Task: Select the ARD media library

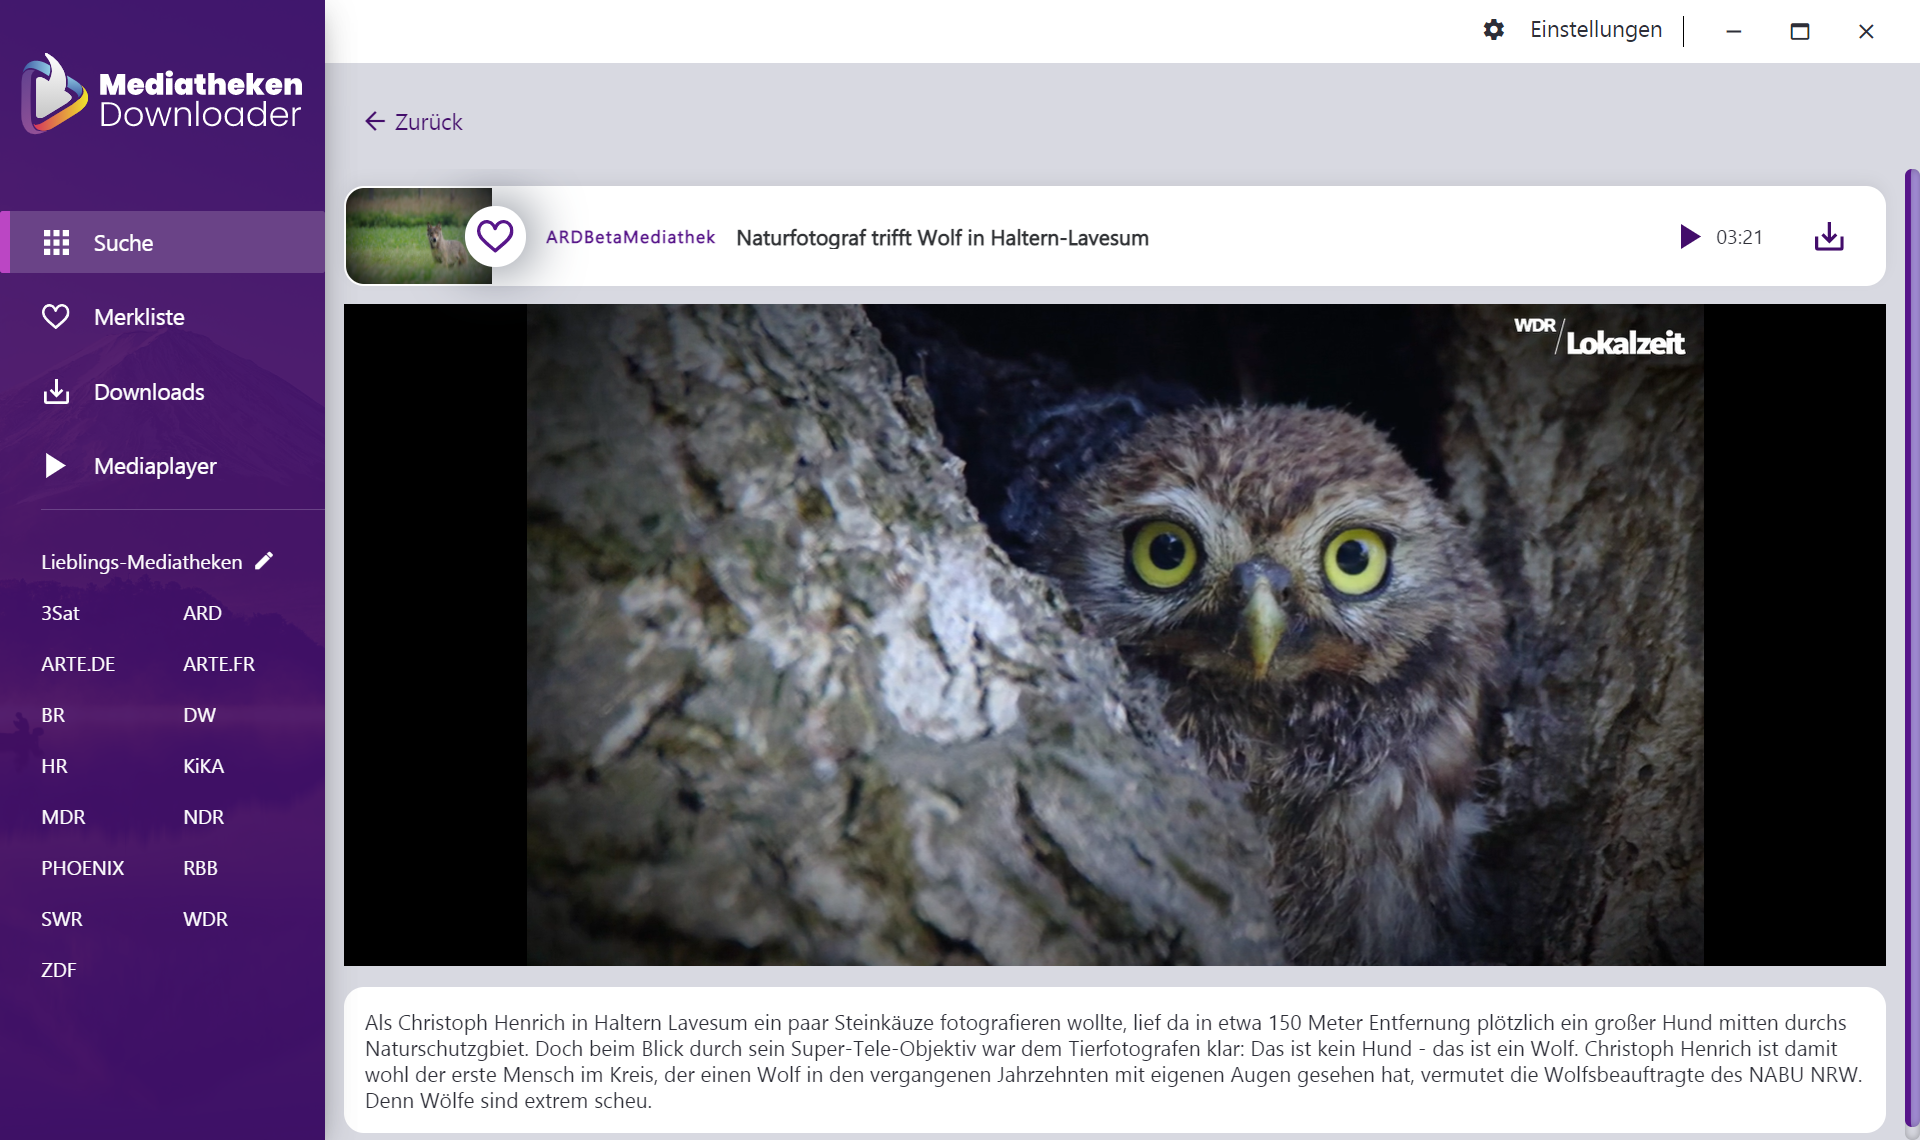Action: tap(202, 613)
